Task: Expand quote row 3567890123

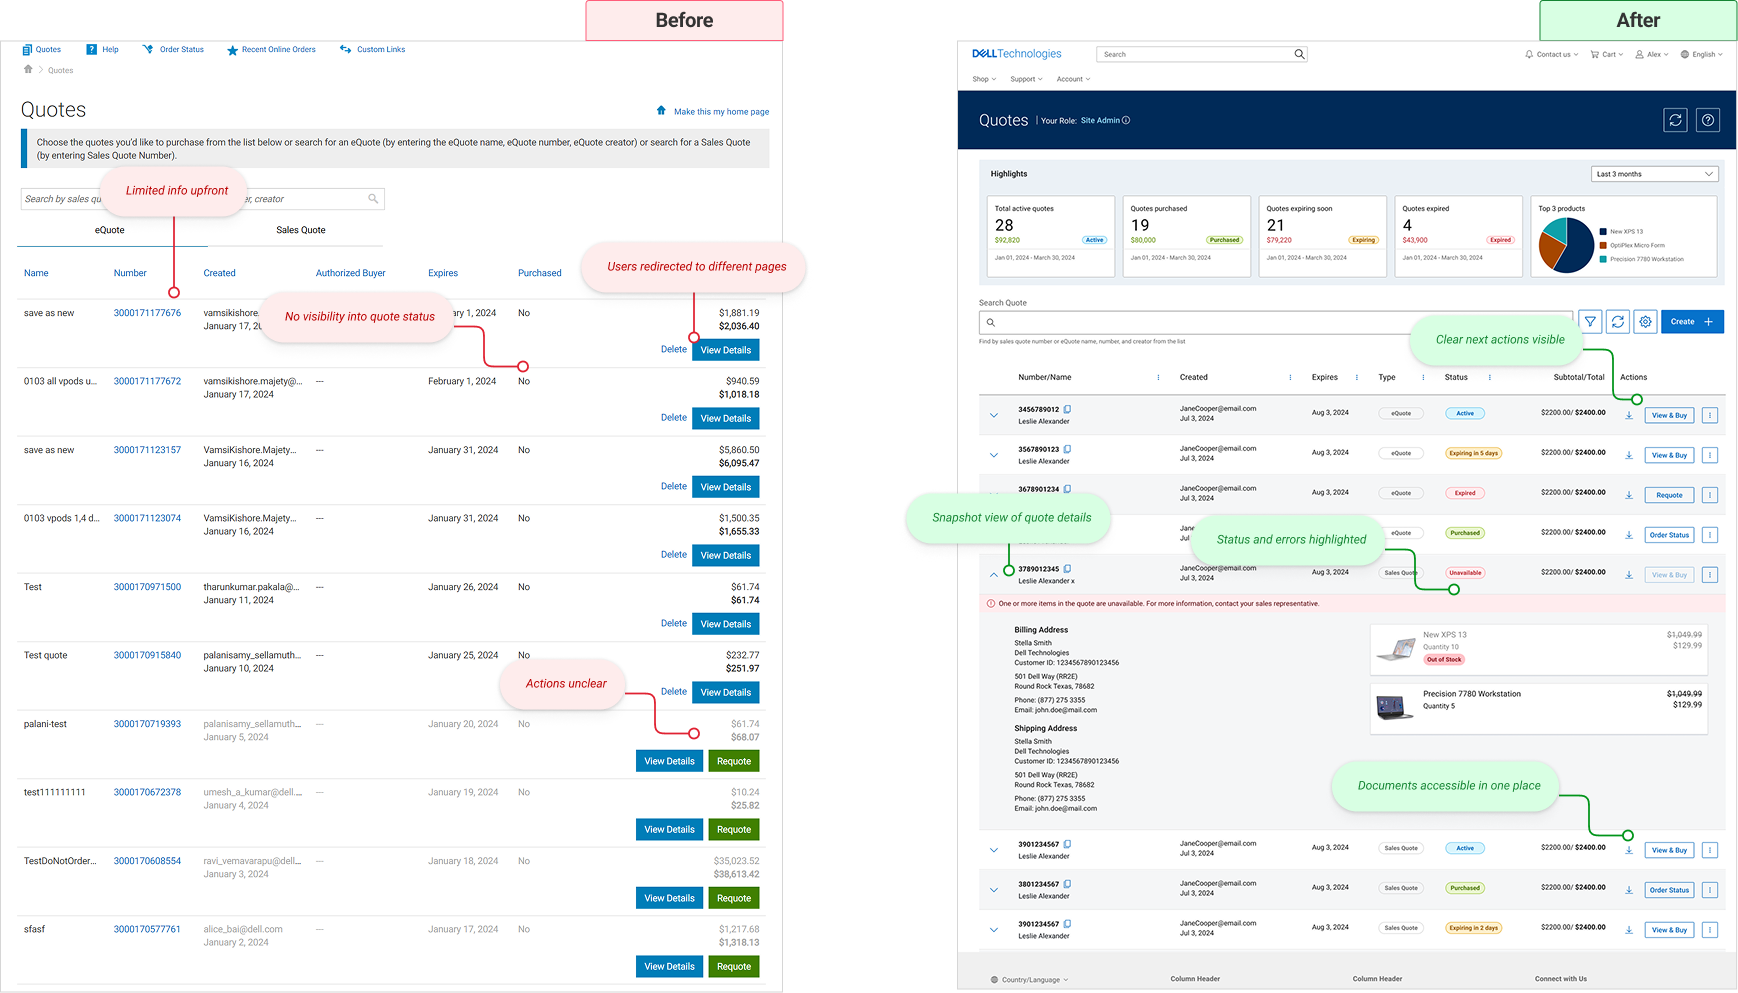Action: pyautogui.click(x=994, y=455)
